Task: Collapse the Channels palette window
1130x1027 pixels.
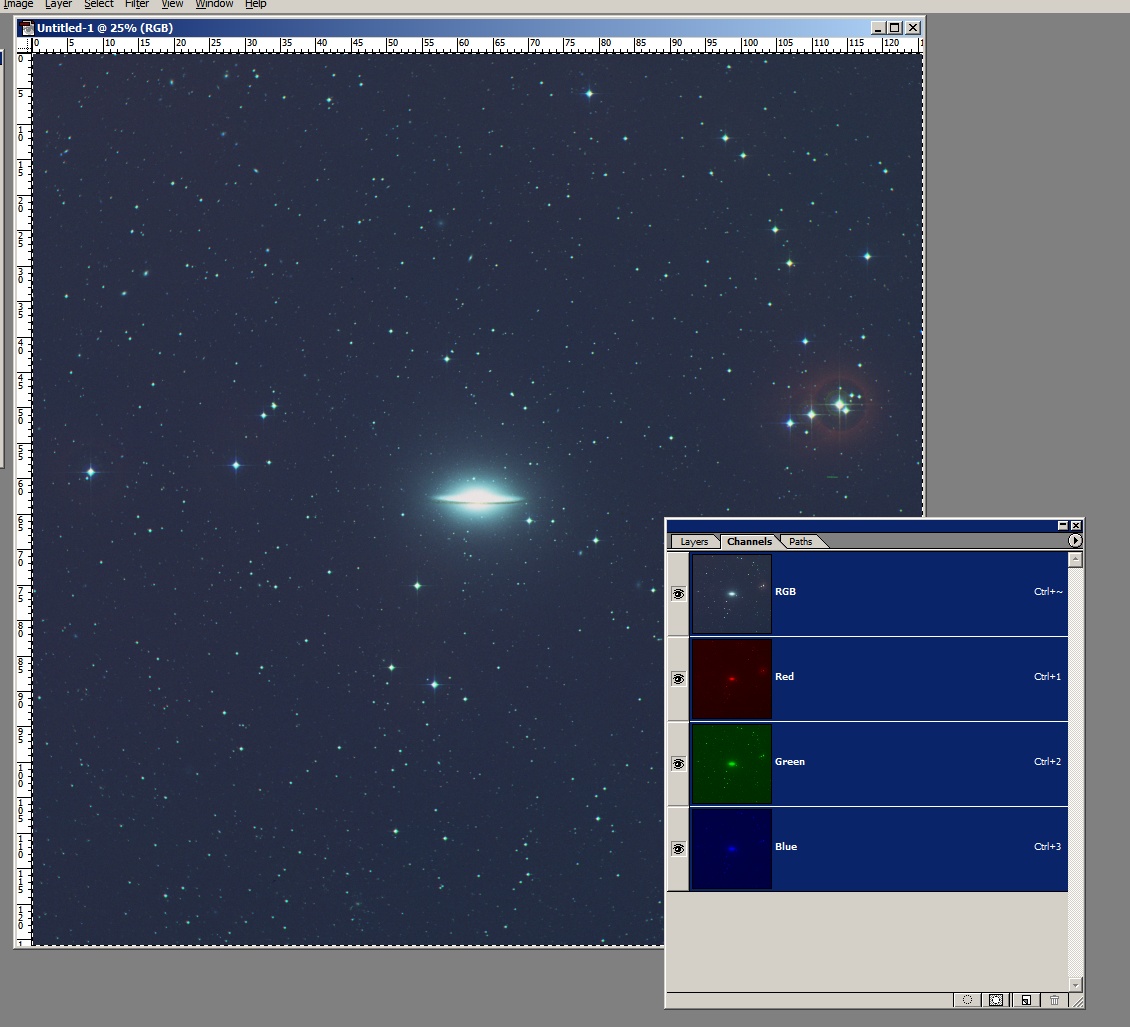Action: pos(1062,525)
